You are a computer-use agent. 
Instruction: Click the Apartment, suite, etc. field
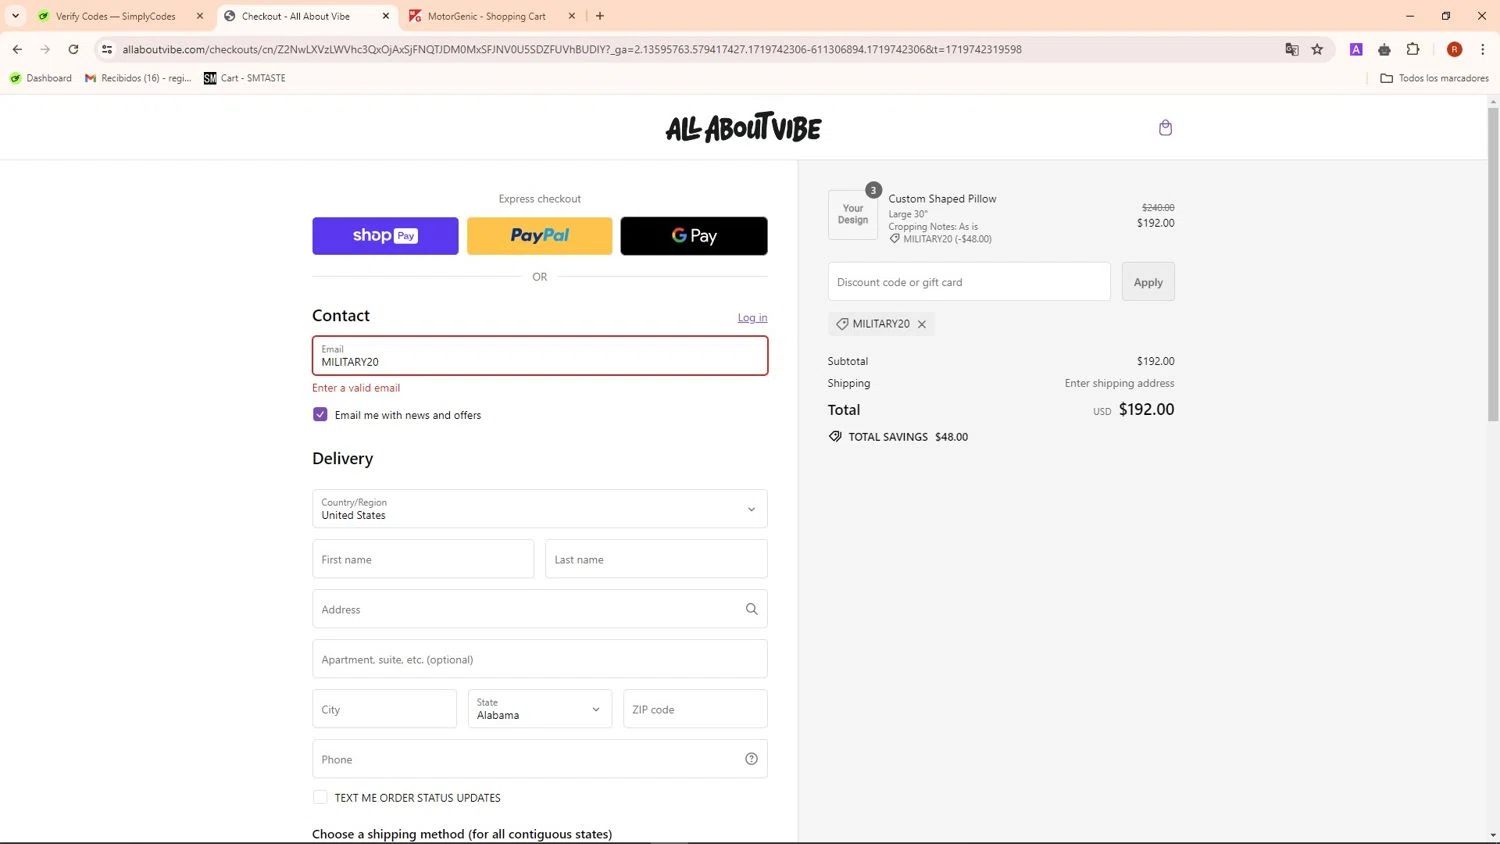(x=540, y=659)
